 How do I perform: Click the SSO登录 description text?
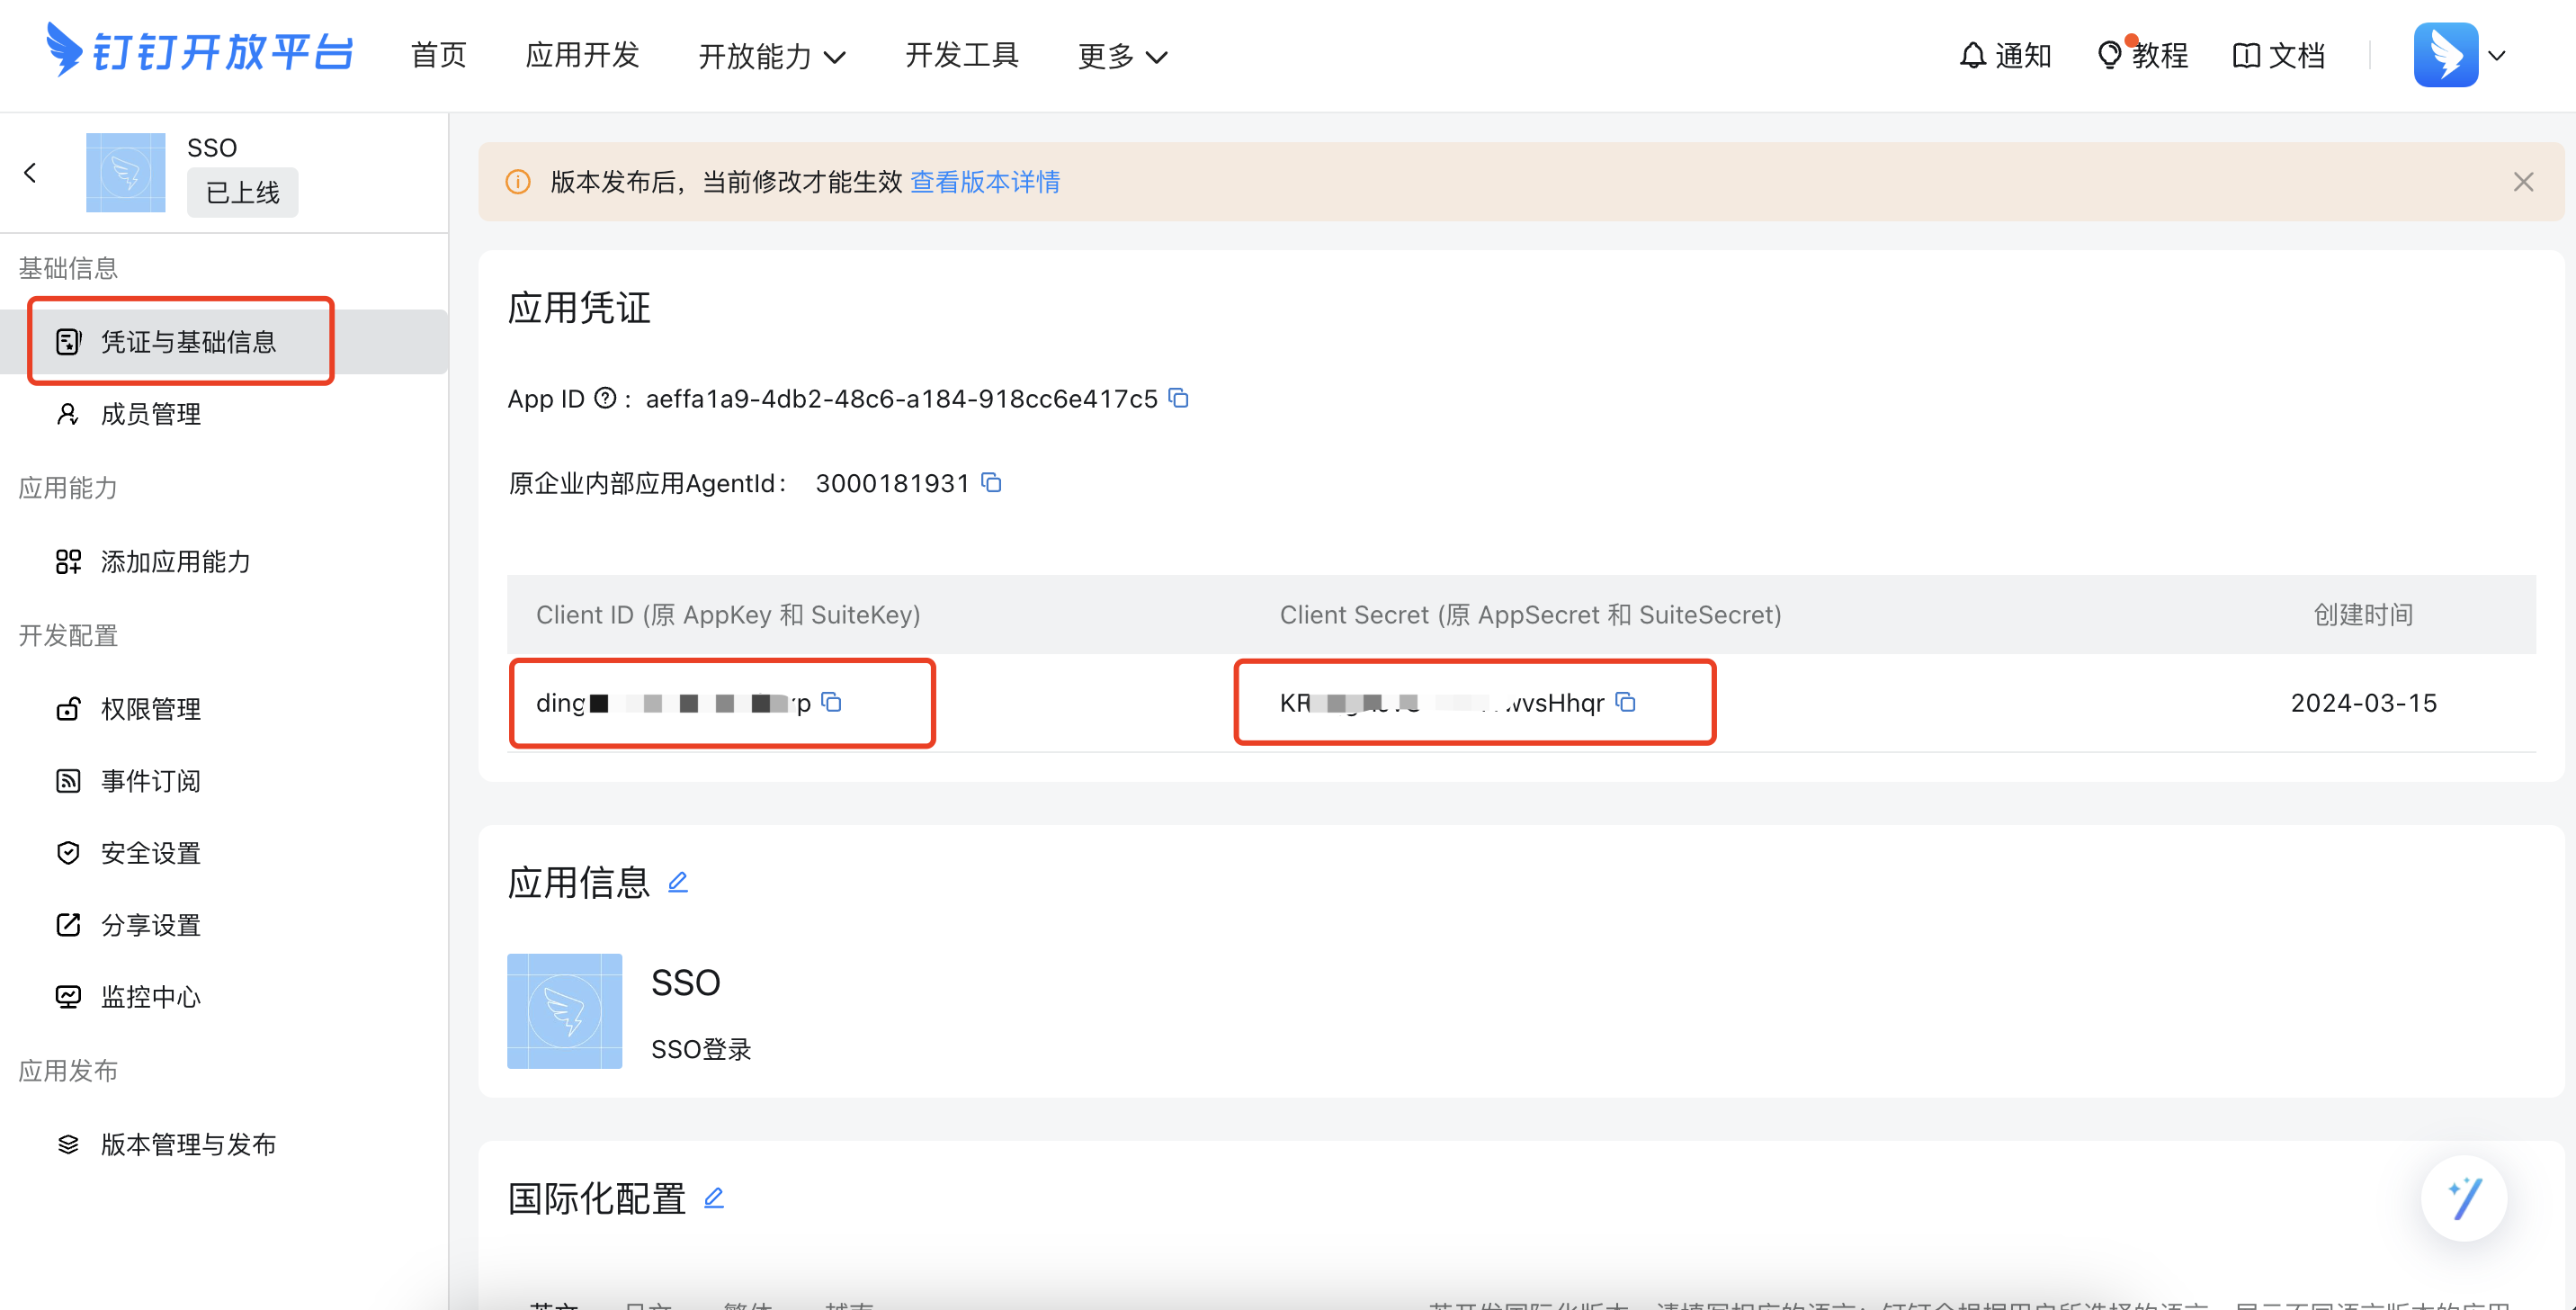coord(701,1049)
